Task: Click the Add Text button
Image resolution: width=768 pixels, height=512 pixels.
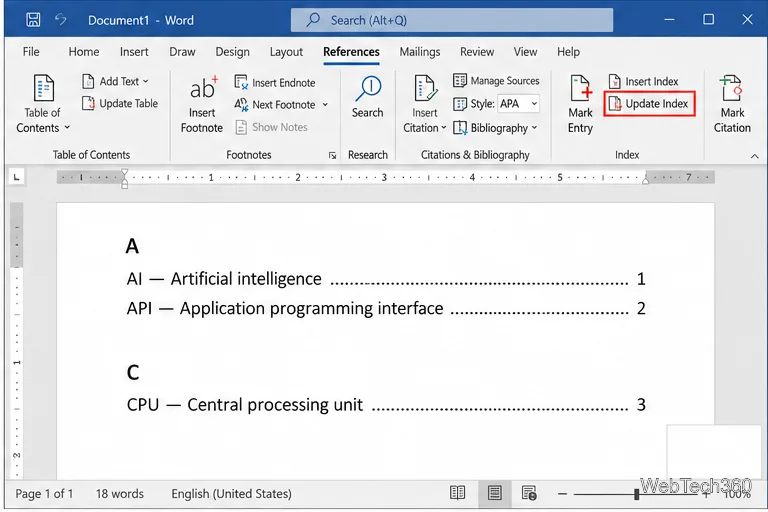Action: pyautogui.click(x=115, y=81)
